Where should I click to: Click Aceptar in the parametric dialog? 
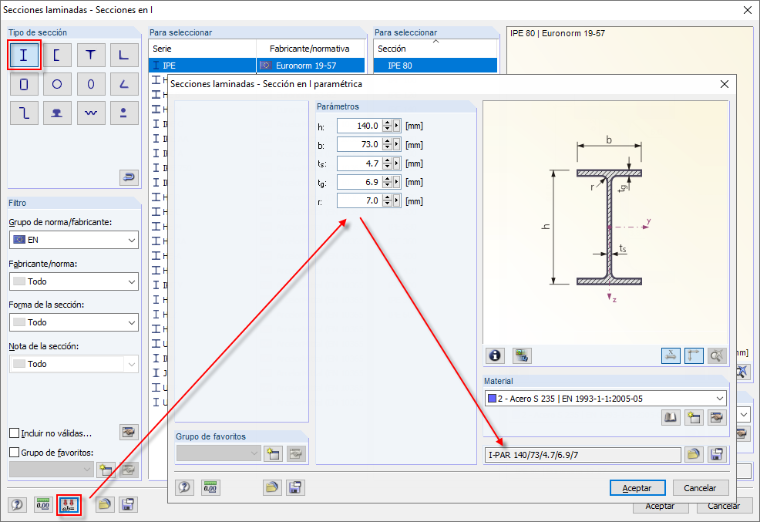click(x=637, y=488)
